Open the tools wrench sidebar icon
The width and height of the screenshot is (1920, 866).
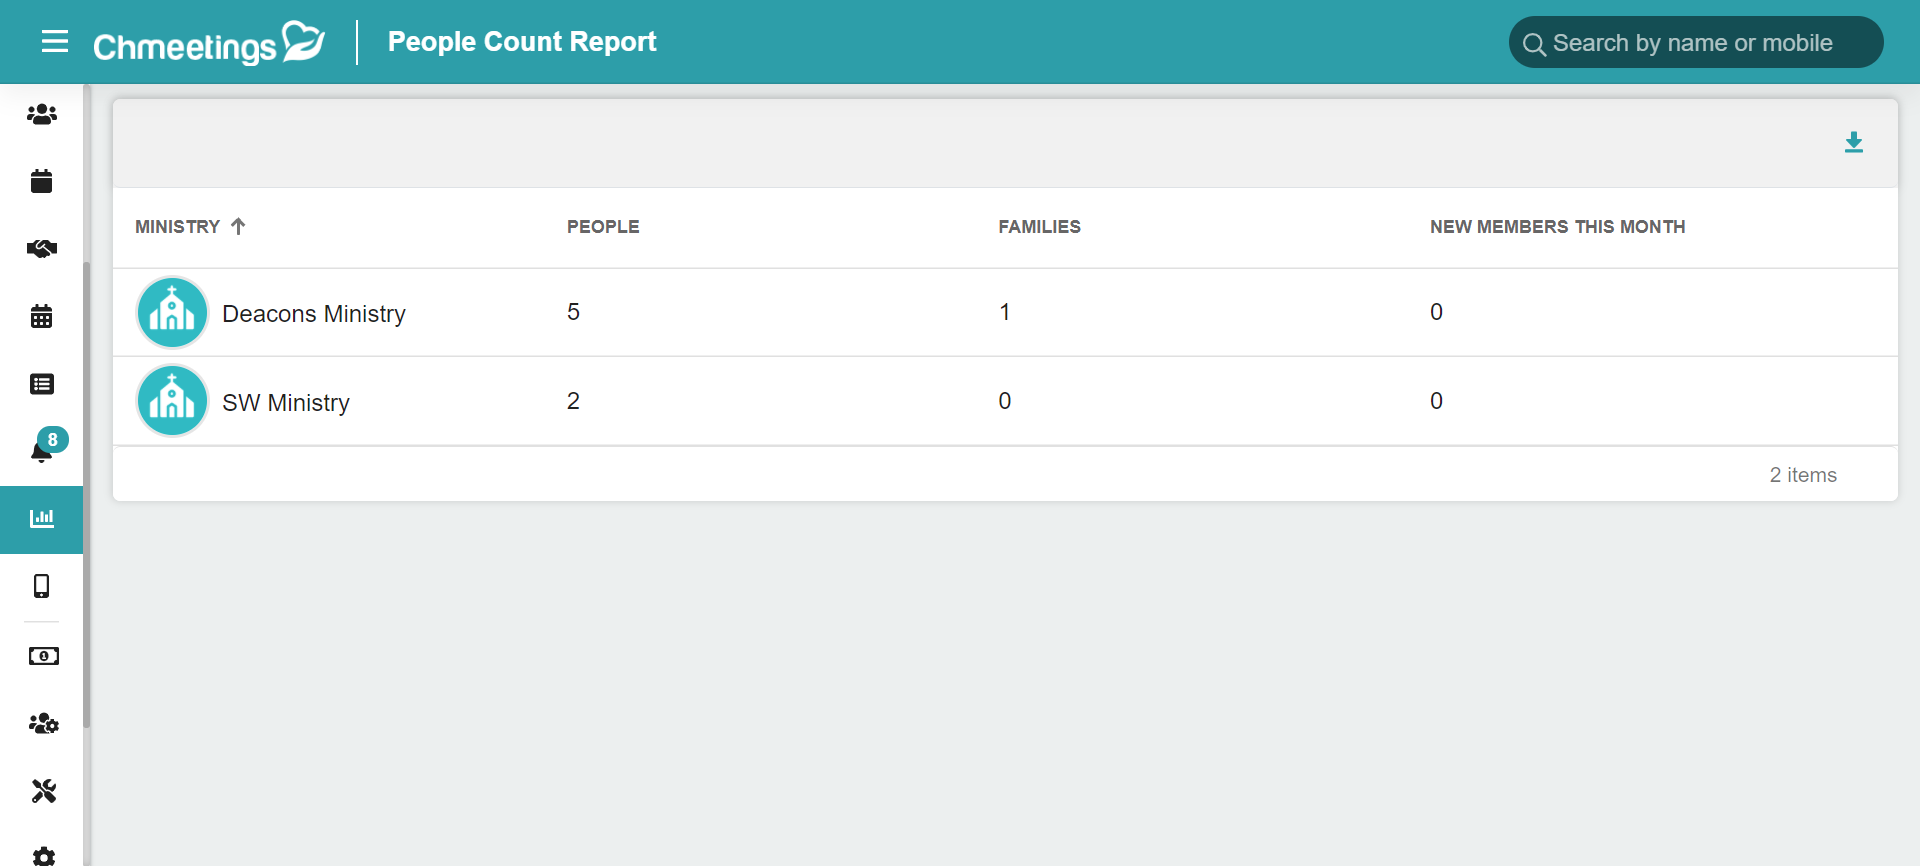point(43,791)
